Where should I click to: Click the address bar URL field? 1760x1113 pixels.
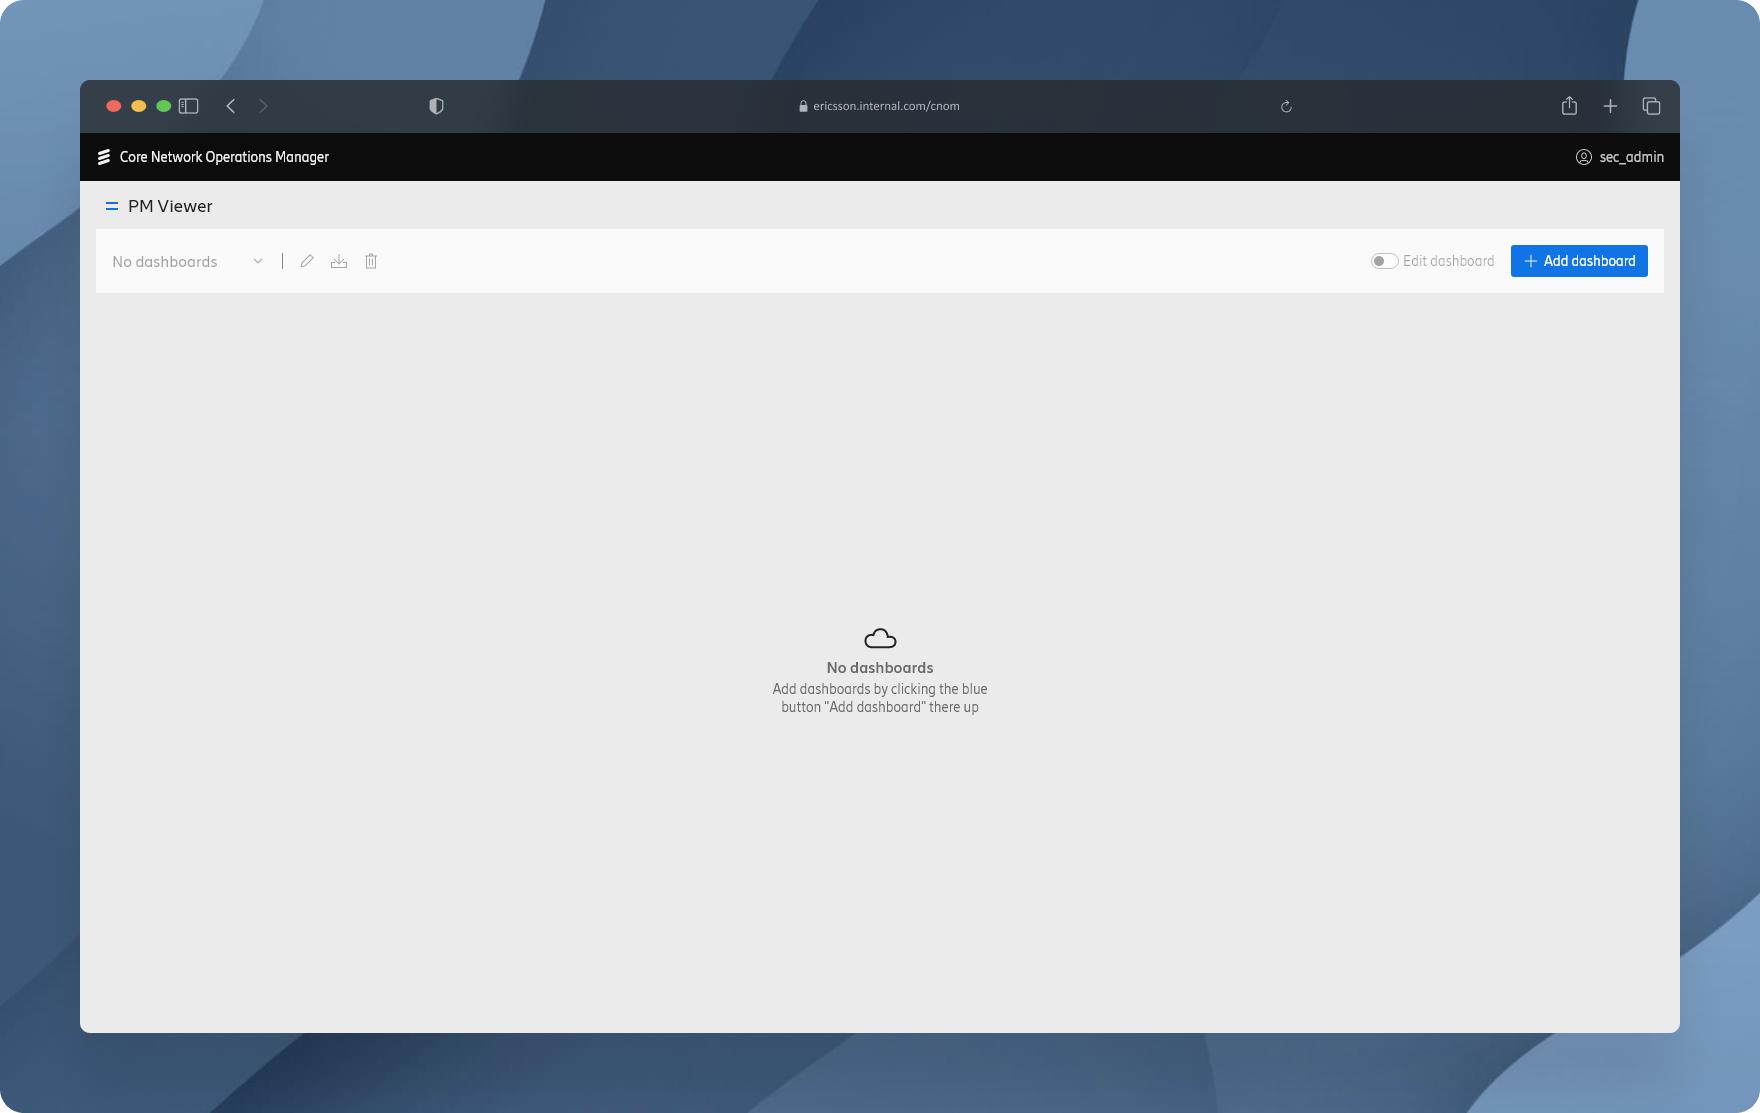[880, 106]
